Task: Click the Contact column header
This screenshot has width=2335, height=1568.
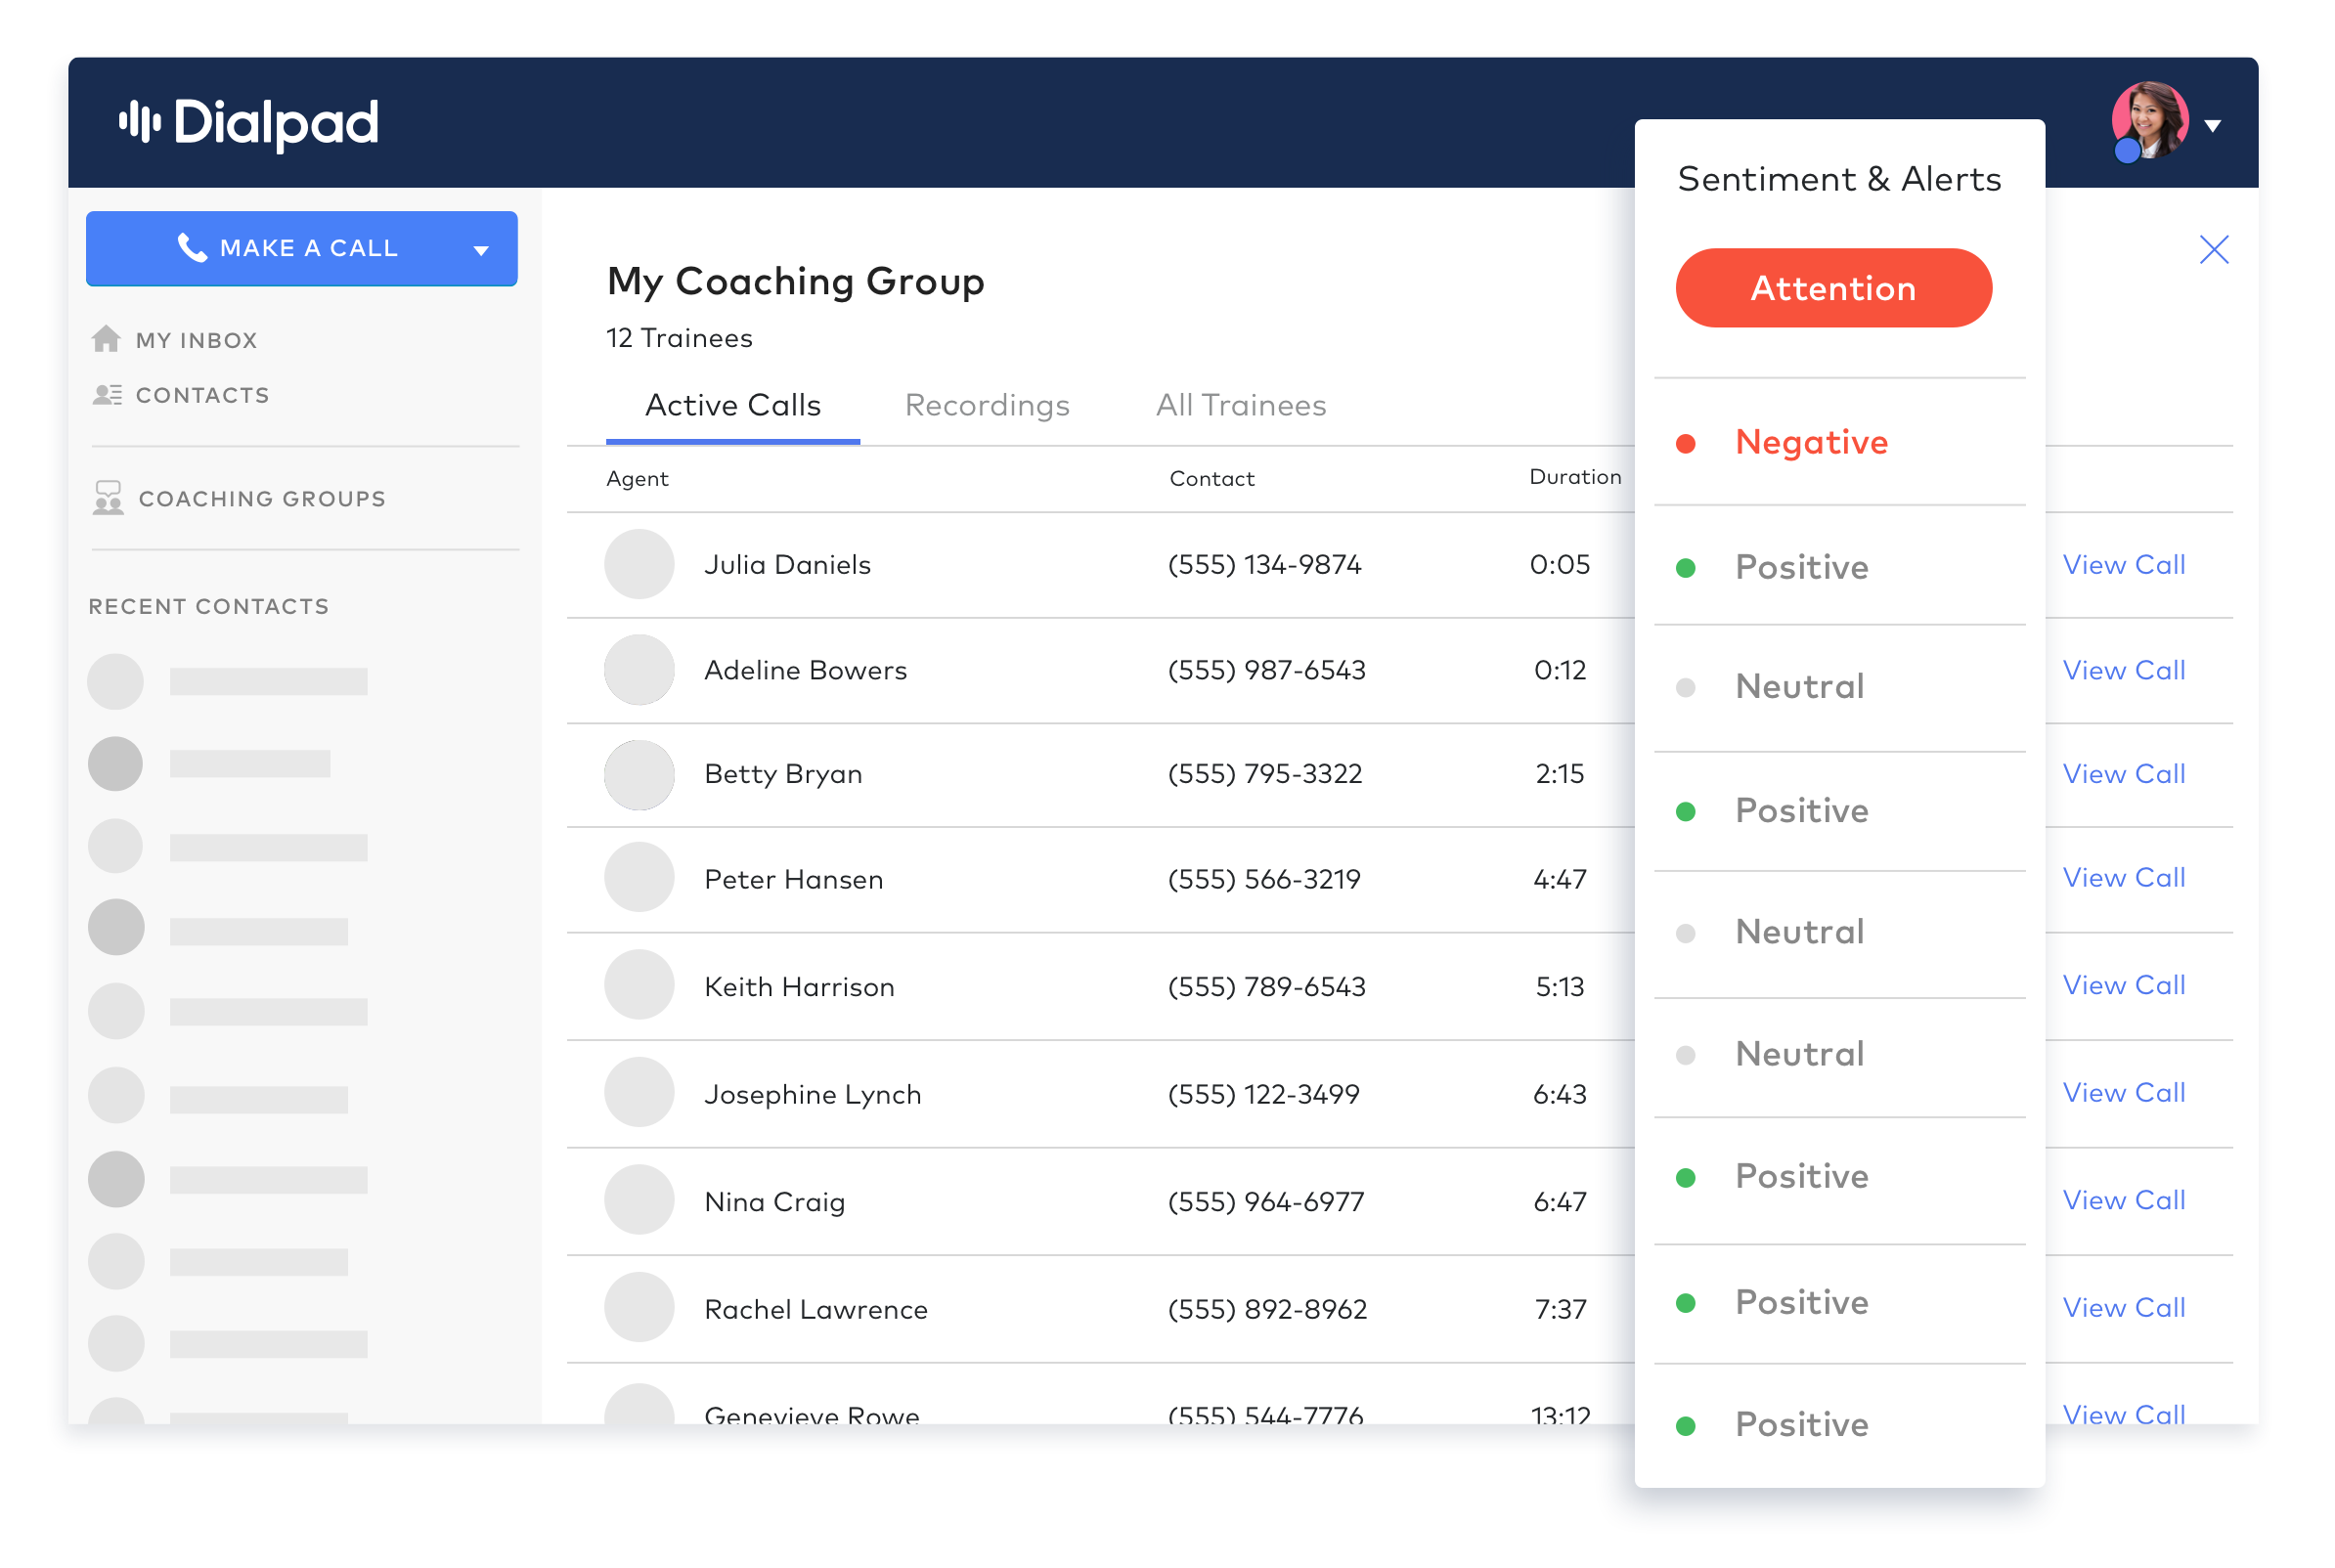Action: 1212,479
